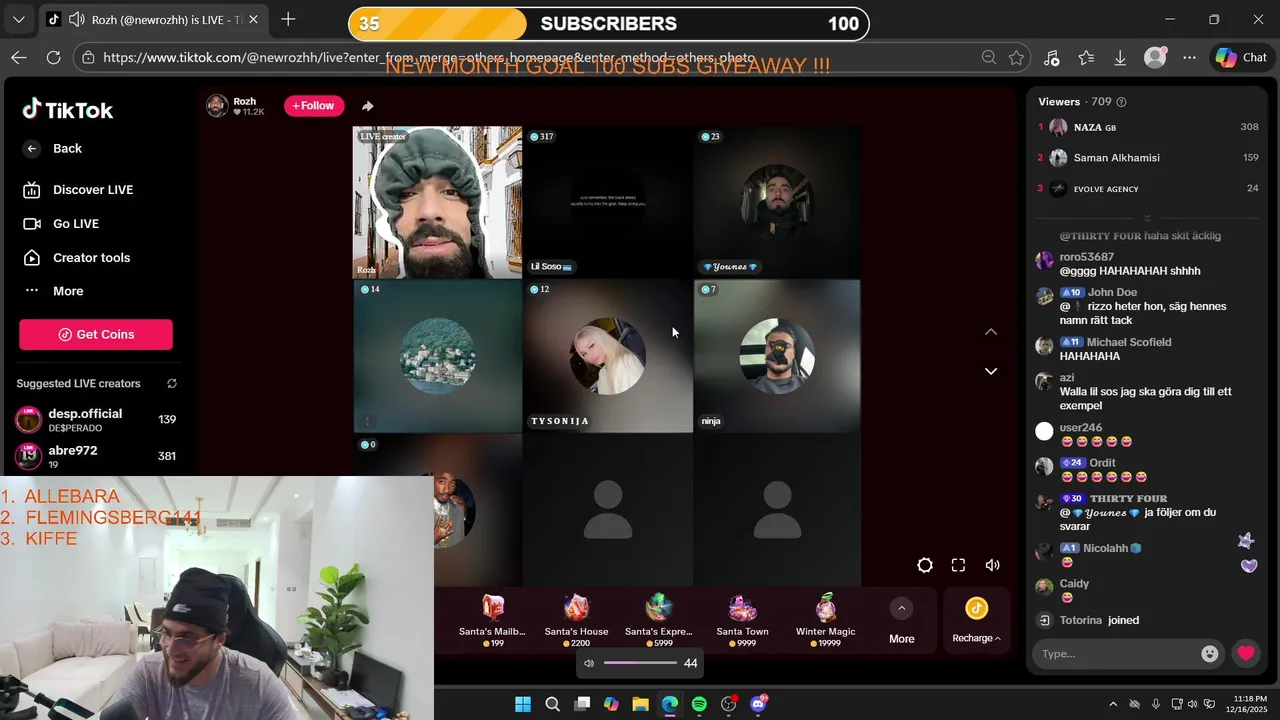Click the address bar URL
This screenshot has height=720, width=1280.
[x=430, y=58]
